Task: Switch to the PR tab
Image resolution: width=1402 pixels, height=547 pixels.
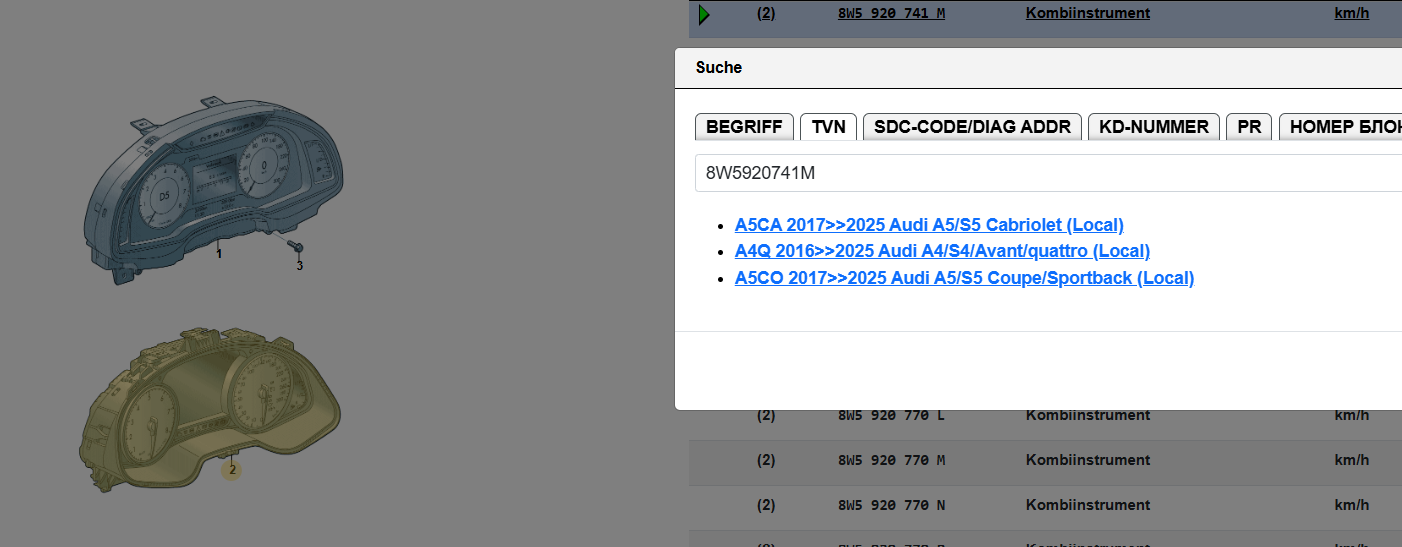Action: tap(1249, 127)
